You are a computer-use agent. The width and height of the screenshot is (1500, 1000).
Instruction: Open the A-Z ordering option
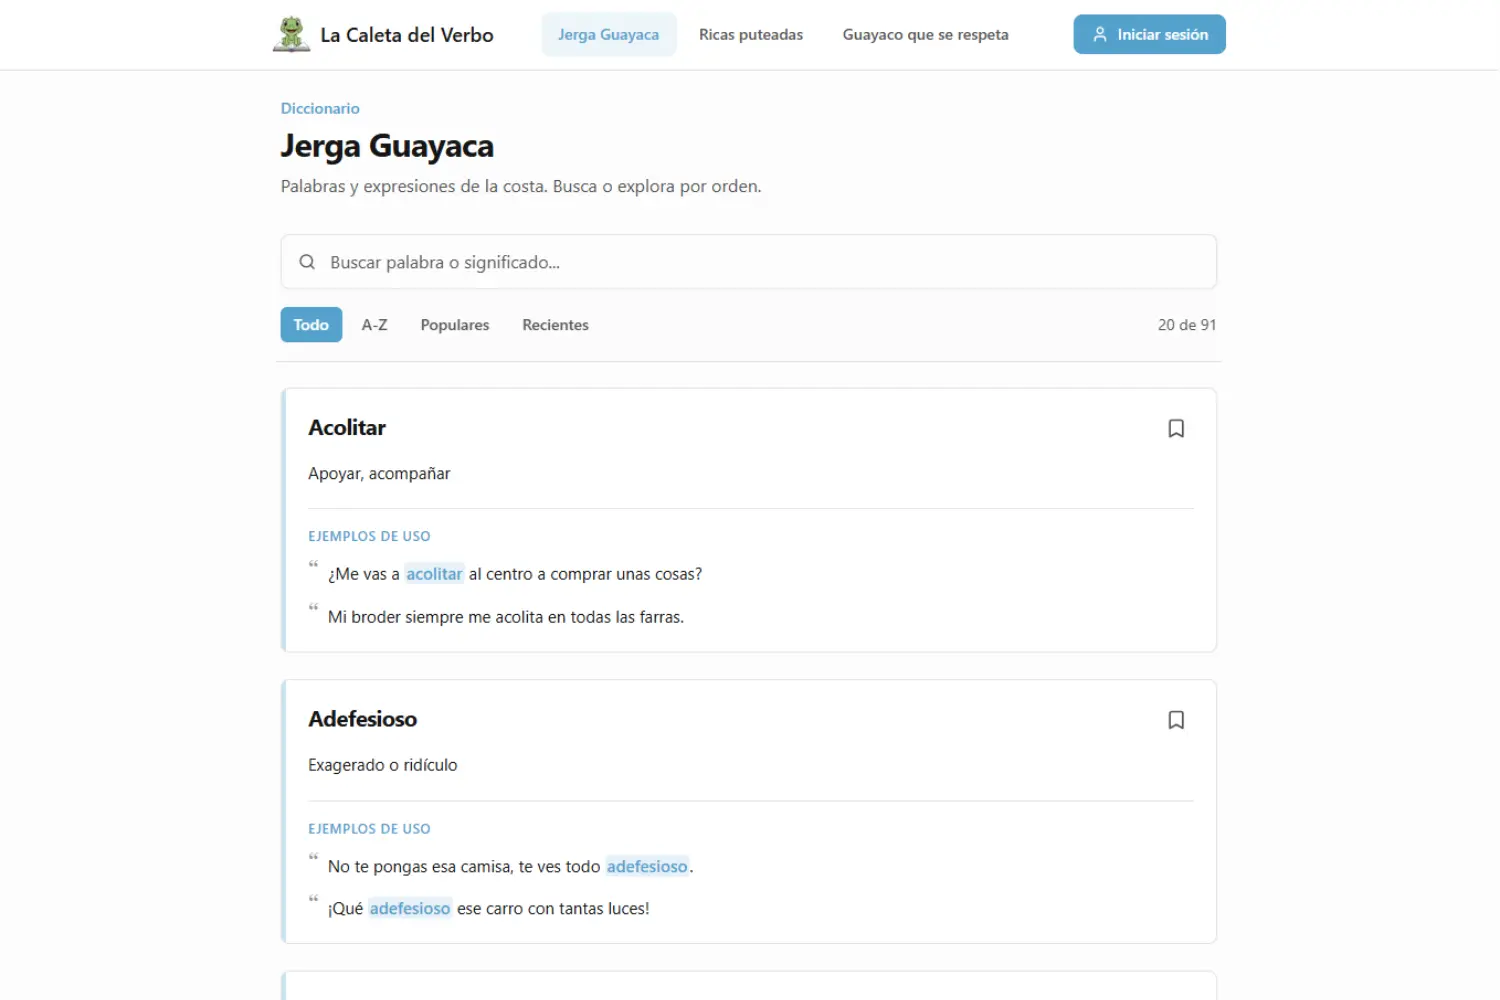tap(375, 324)
